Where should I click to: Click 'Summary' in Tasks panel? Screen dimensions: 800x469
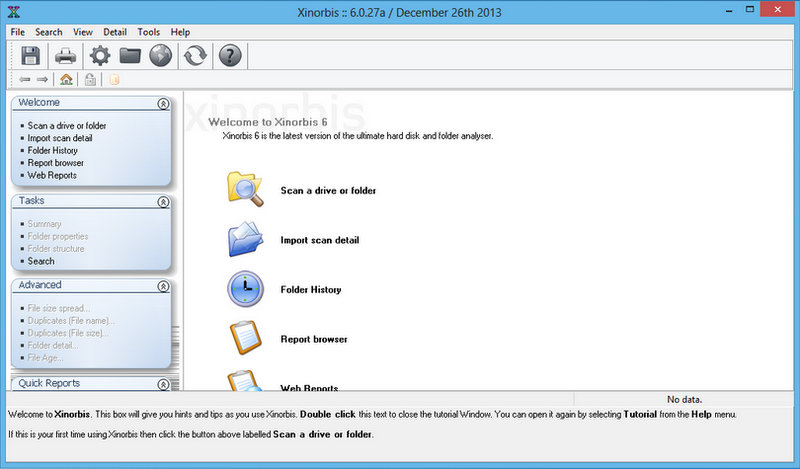tap(44, 224)
